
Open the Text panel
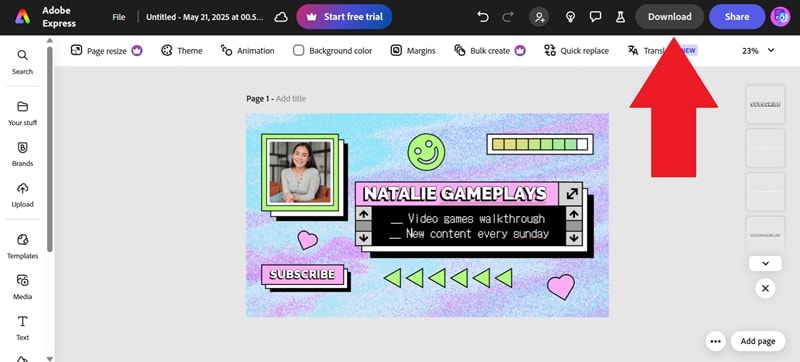[x=22, y=328]
